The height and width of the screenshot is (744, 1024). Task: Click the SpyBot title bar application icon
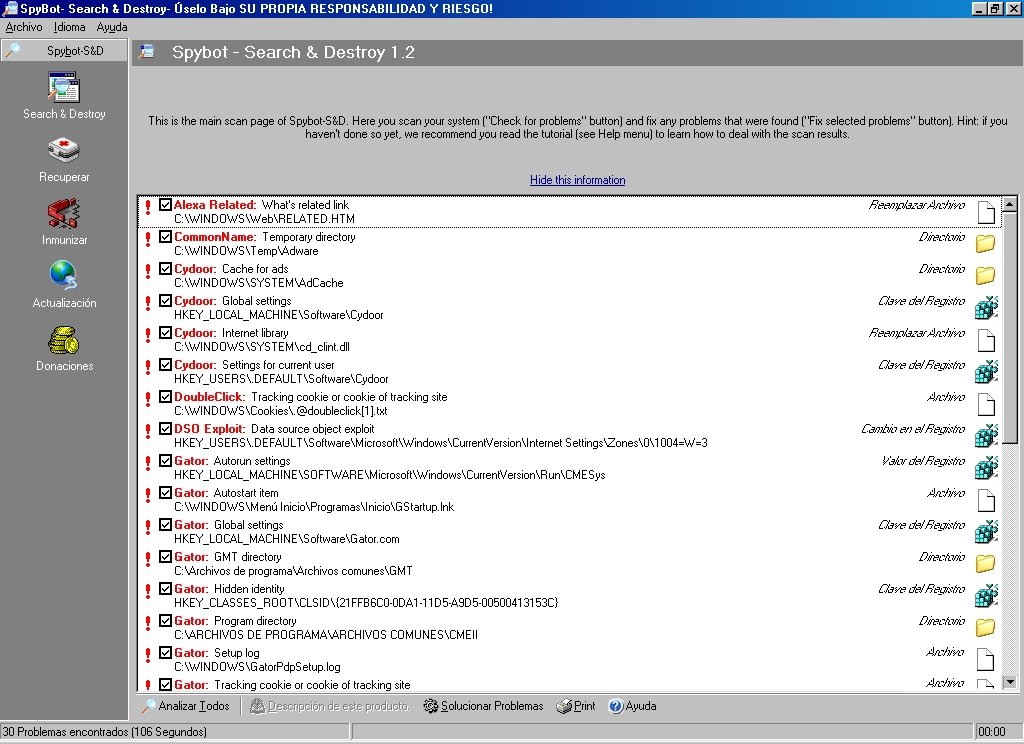[x=10, y=8]
